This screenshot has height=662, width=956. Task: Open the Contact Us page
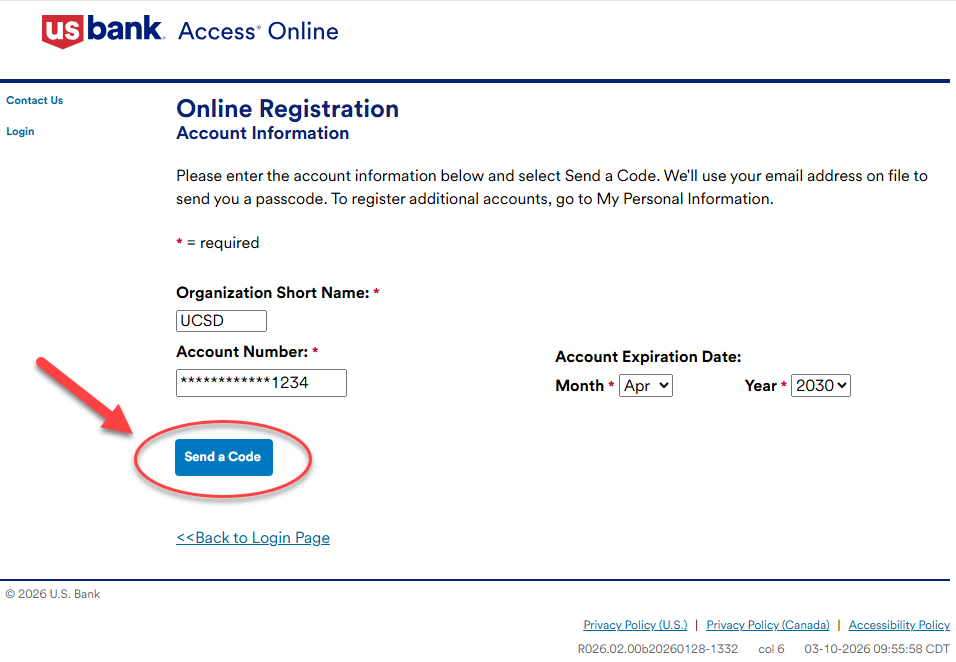pyautogui.click(x=34, y=100)
